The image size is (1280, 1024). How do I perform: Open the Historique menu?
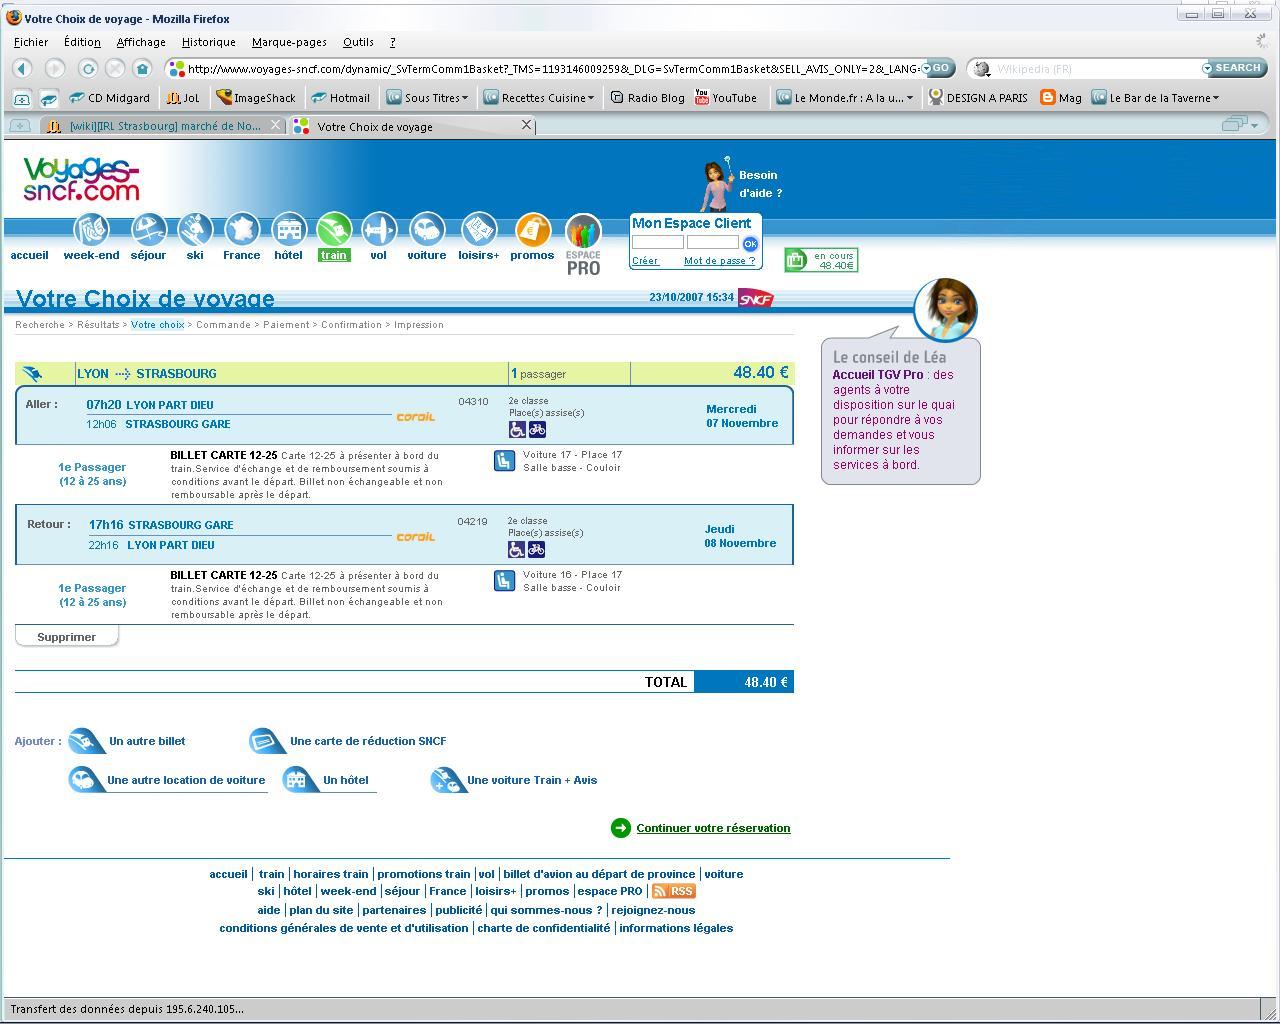click(209, 42)
